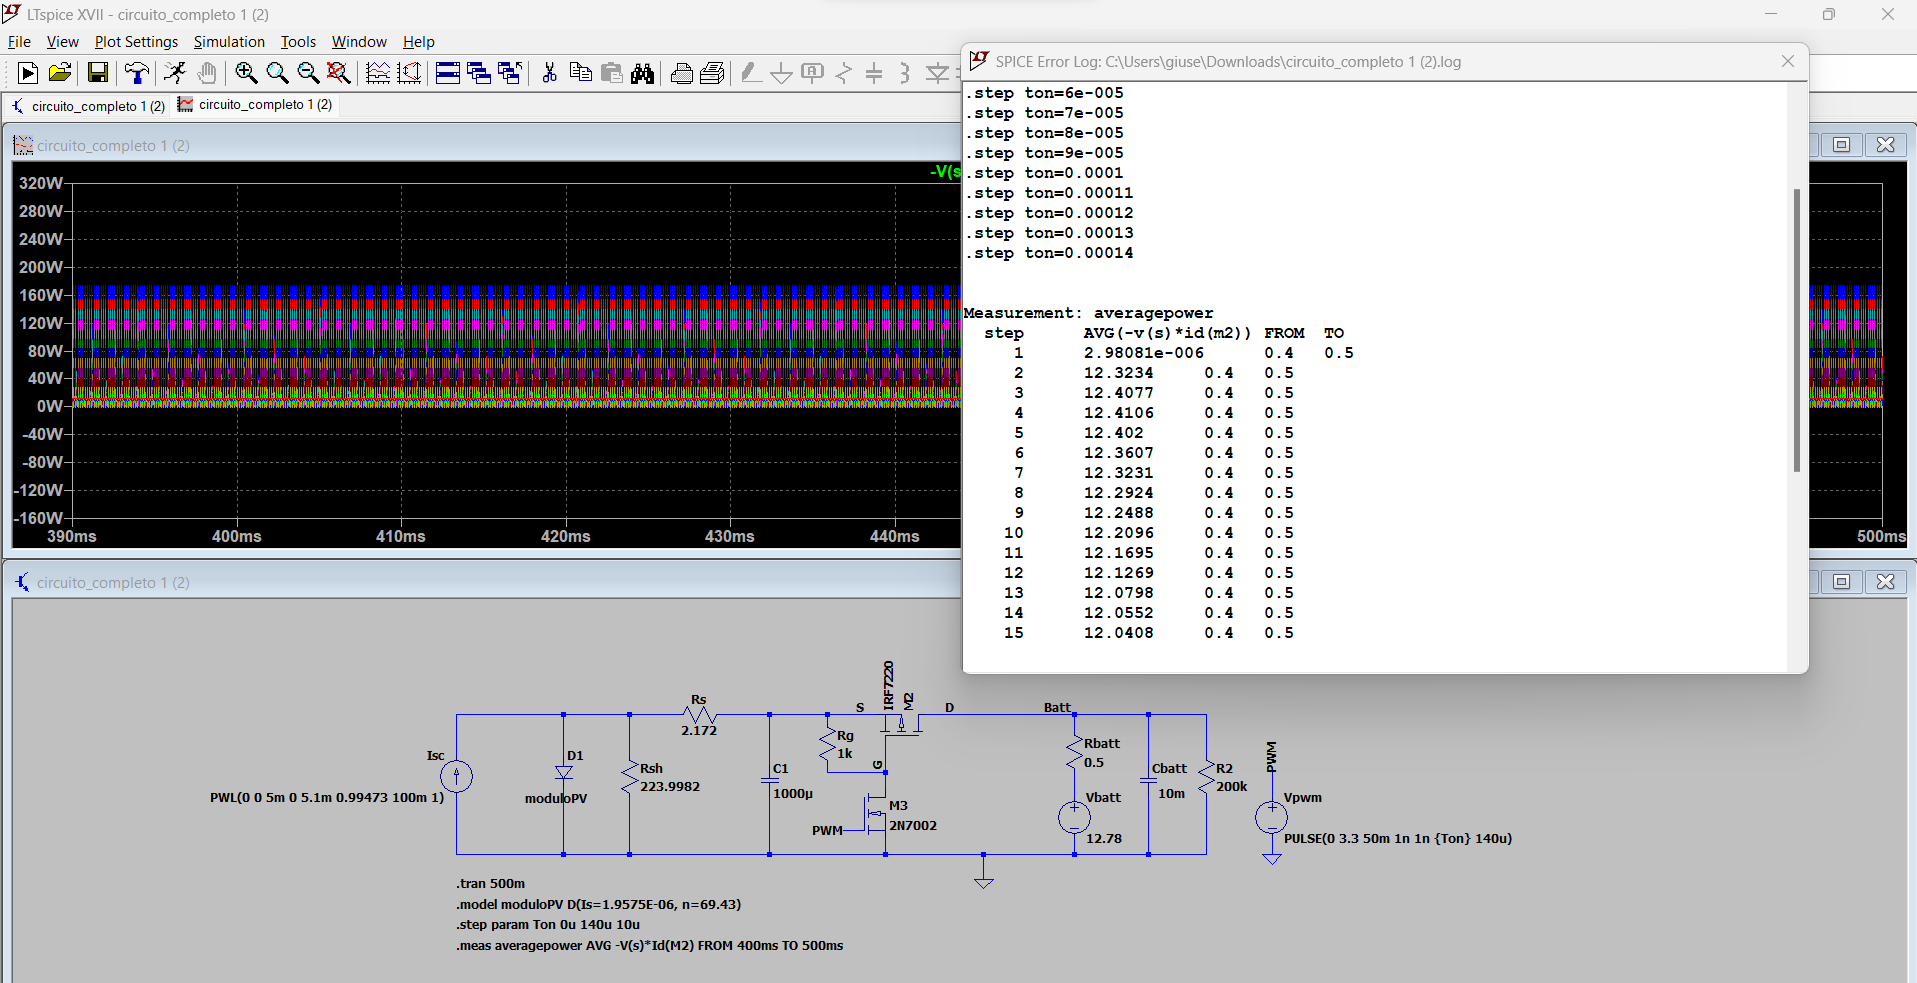Tile windows using the toolbar icon
The width and height of the screenshot is (1917, 983).
448,73
